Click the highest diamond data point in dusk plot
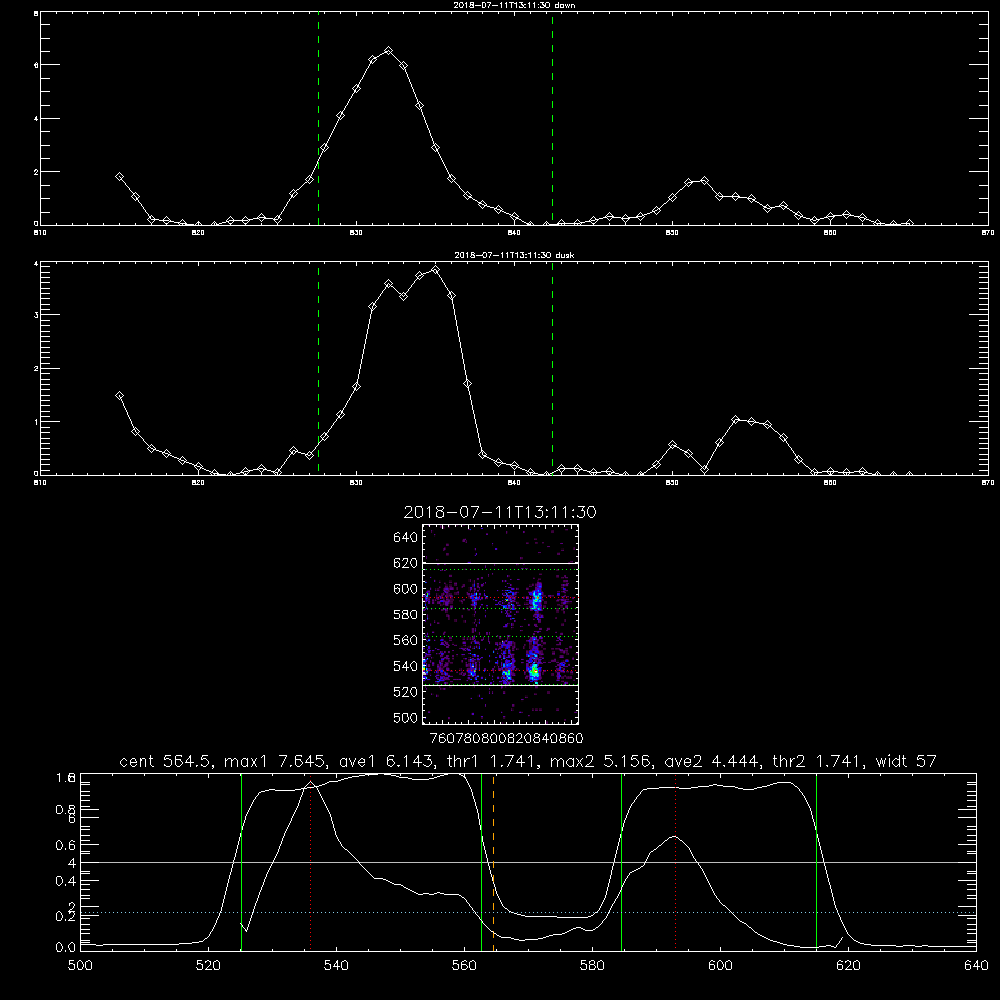This screenshot has height=1000, width=1000. click(x=436, y=270)
